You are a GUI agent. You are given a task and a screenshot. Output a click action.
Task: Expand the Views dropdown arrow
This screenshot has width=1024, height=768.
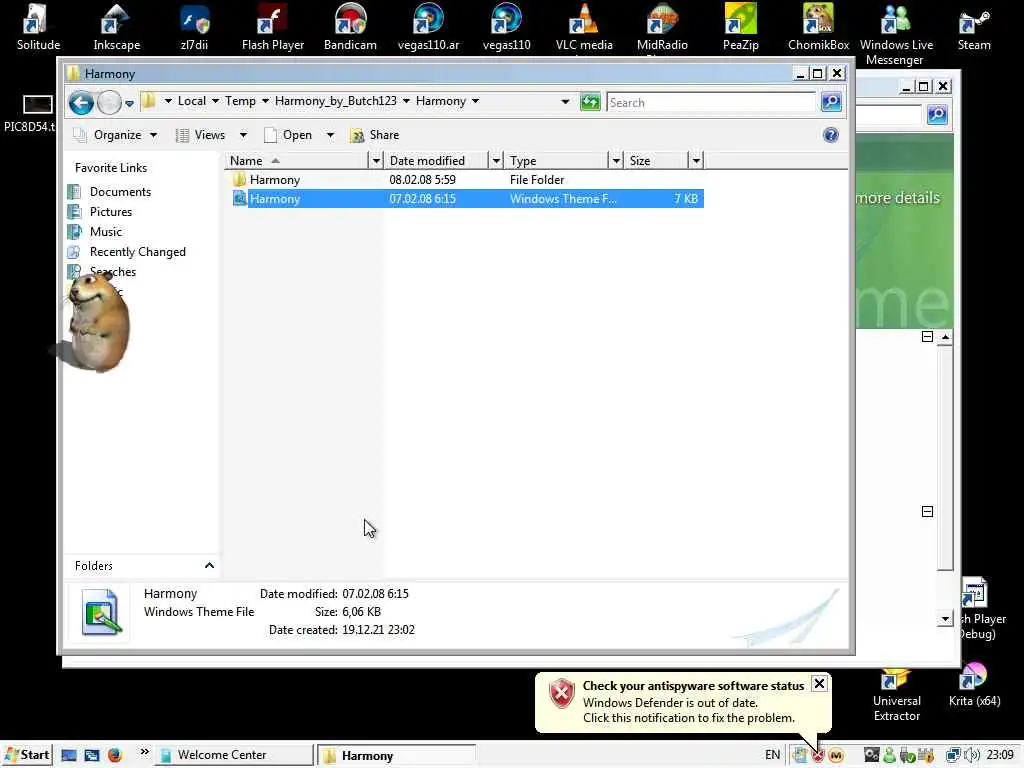[x=243, y=135]
